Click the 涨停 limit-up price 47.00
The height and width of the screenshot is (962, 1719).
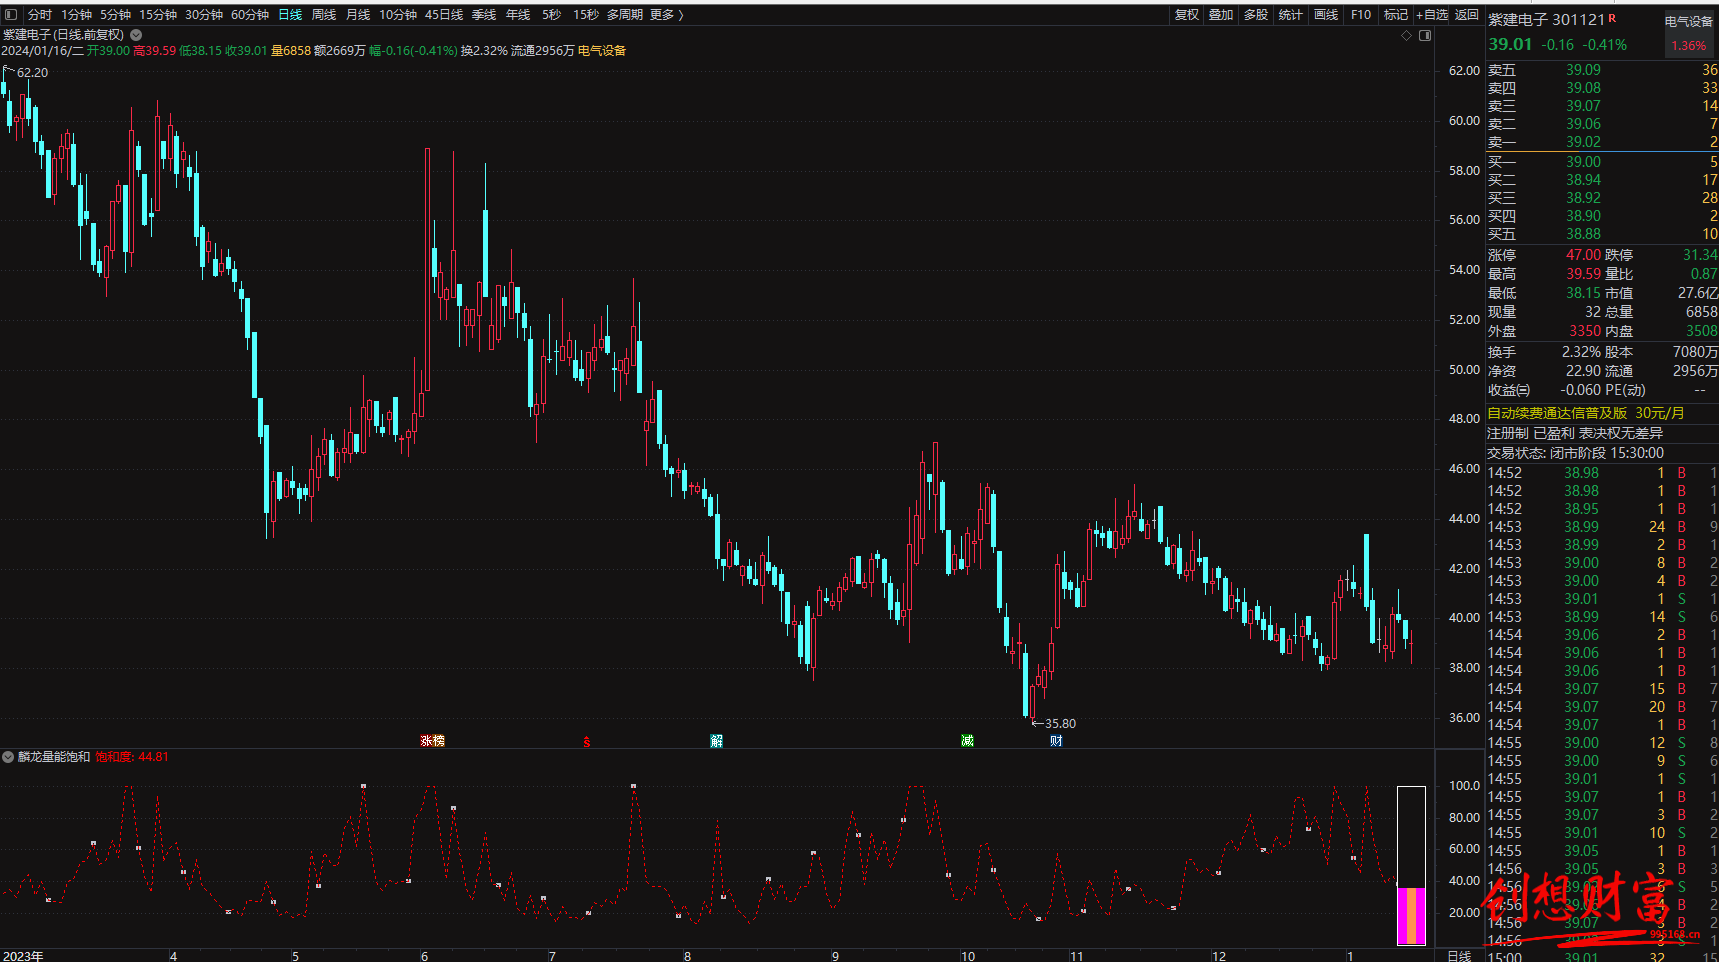pos(1583,255)
